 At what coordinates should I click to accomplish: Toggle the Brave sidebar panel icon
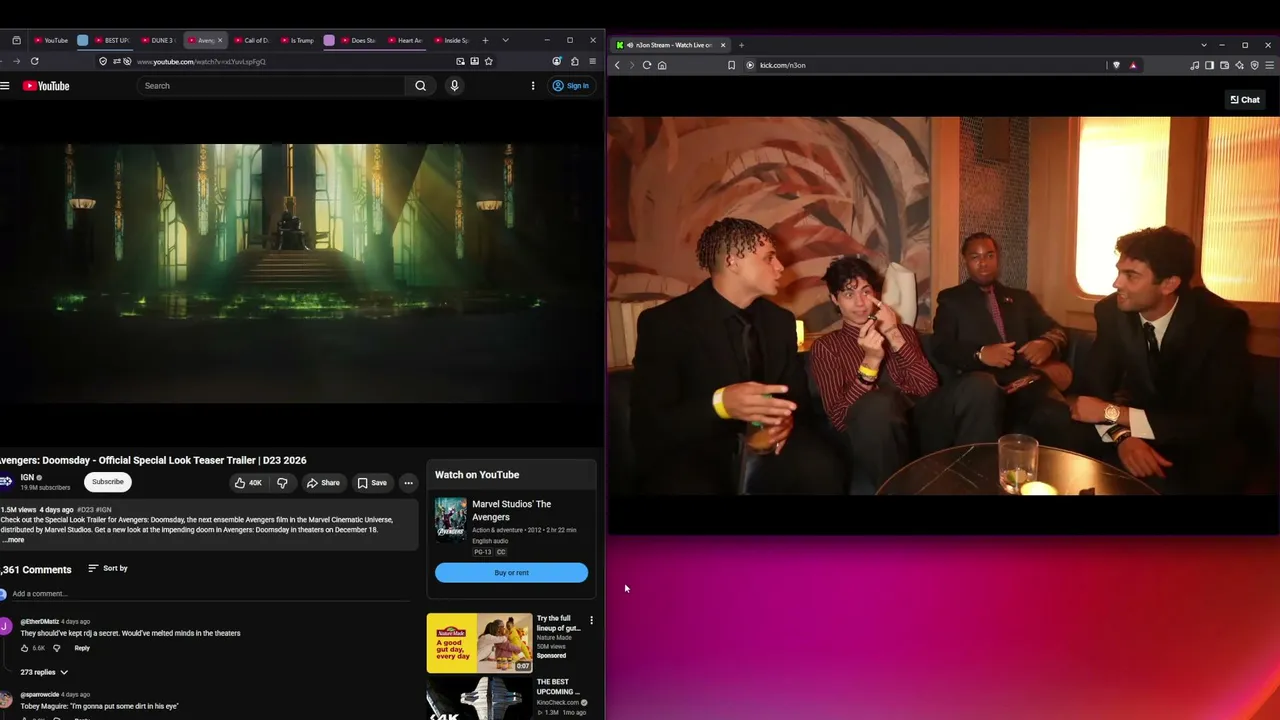[x=1209, y=65]
